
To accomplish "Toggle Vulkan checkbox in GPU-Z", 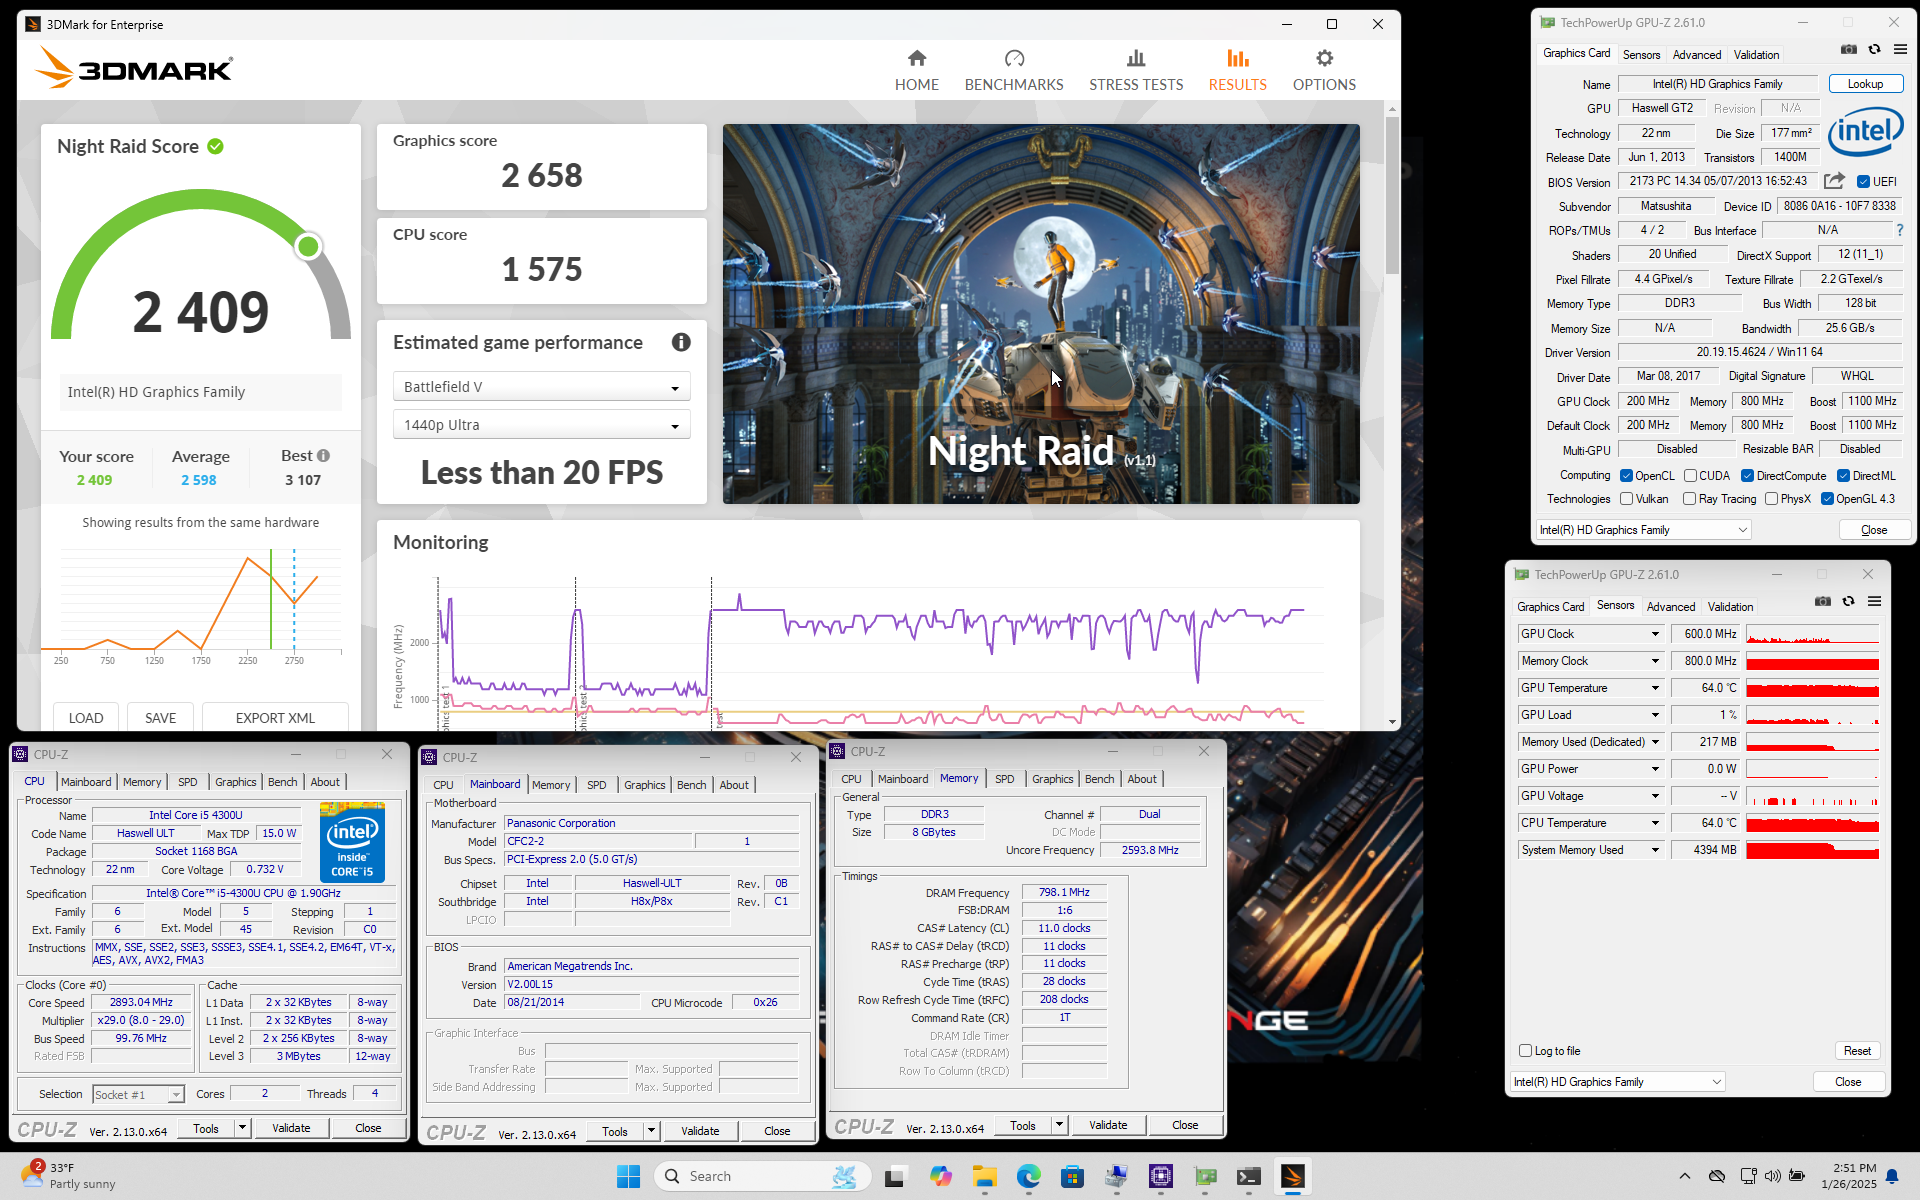I will (x=1626, y=499).
